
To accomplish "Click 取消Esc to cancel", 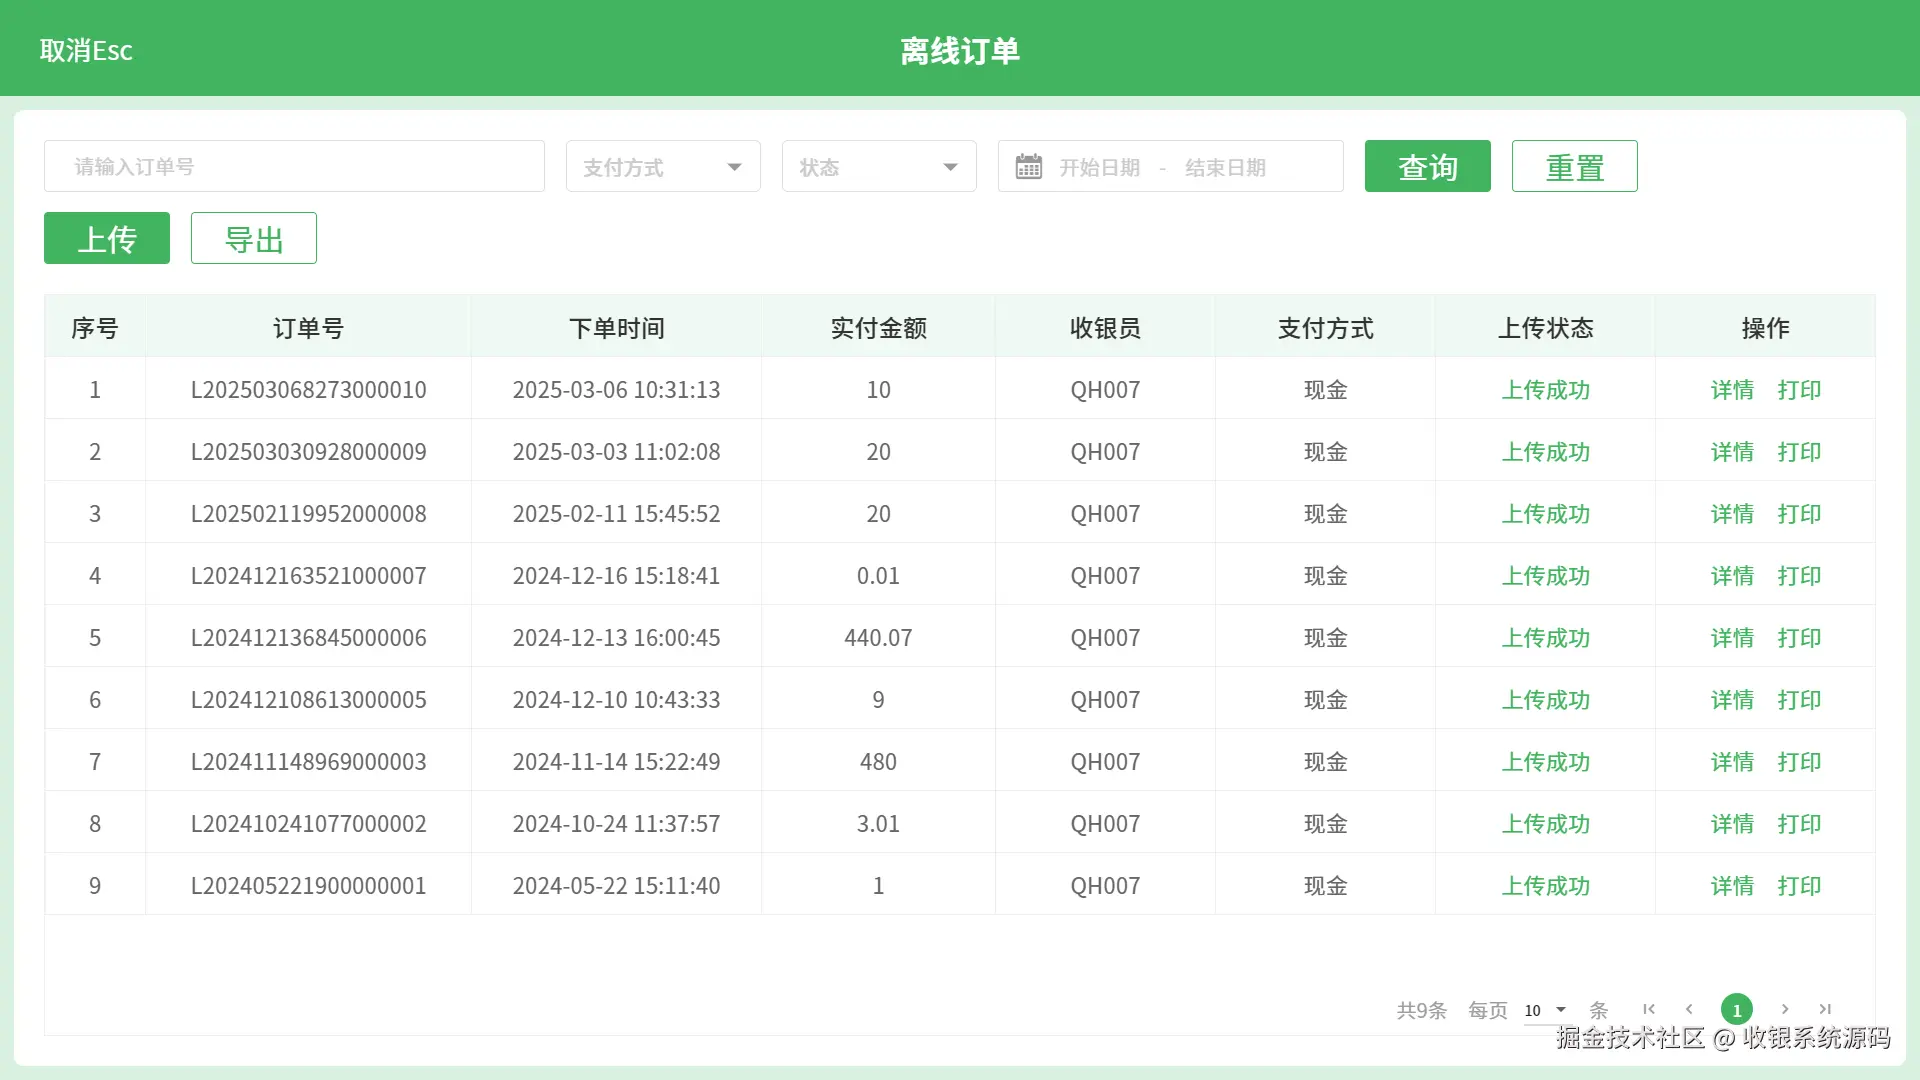I will point(86,50).
